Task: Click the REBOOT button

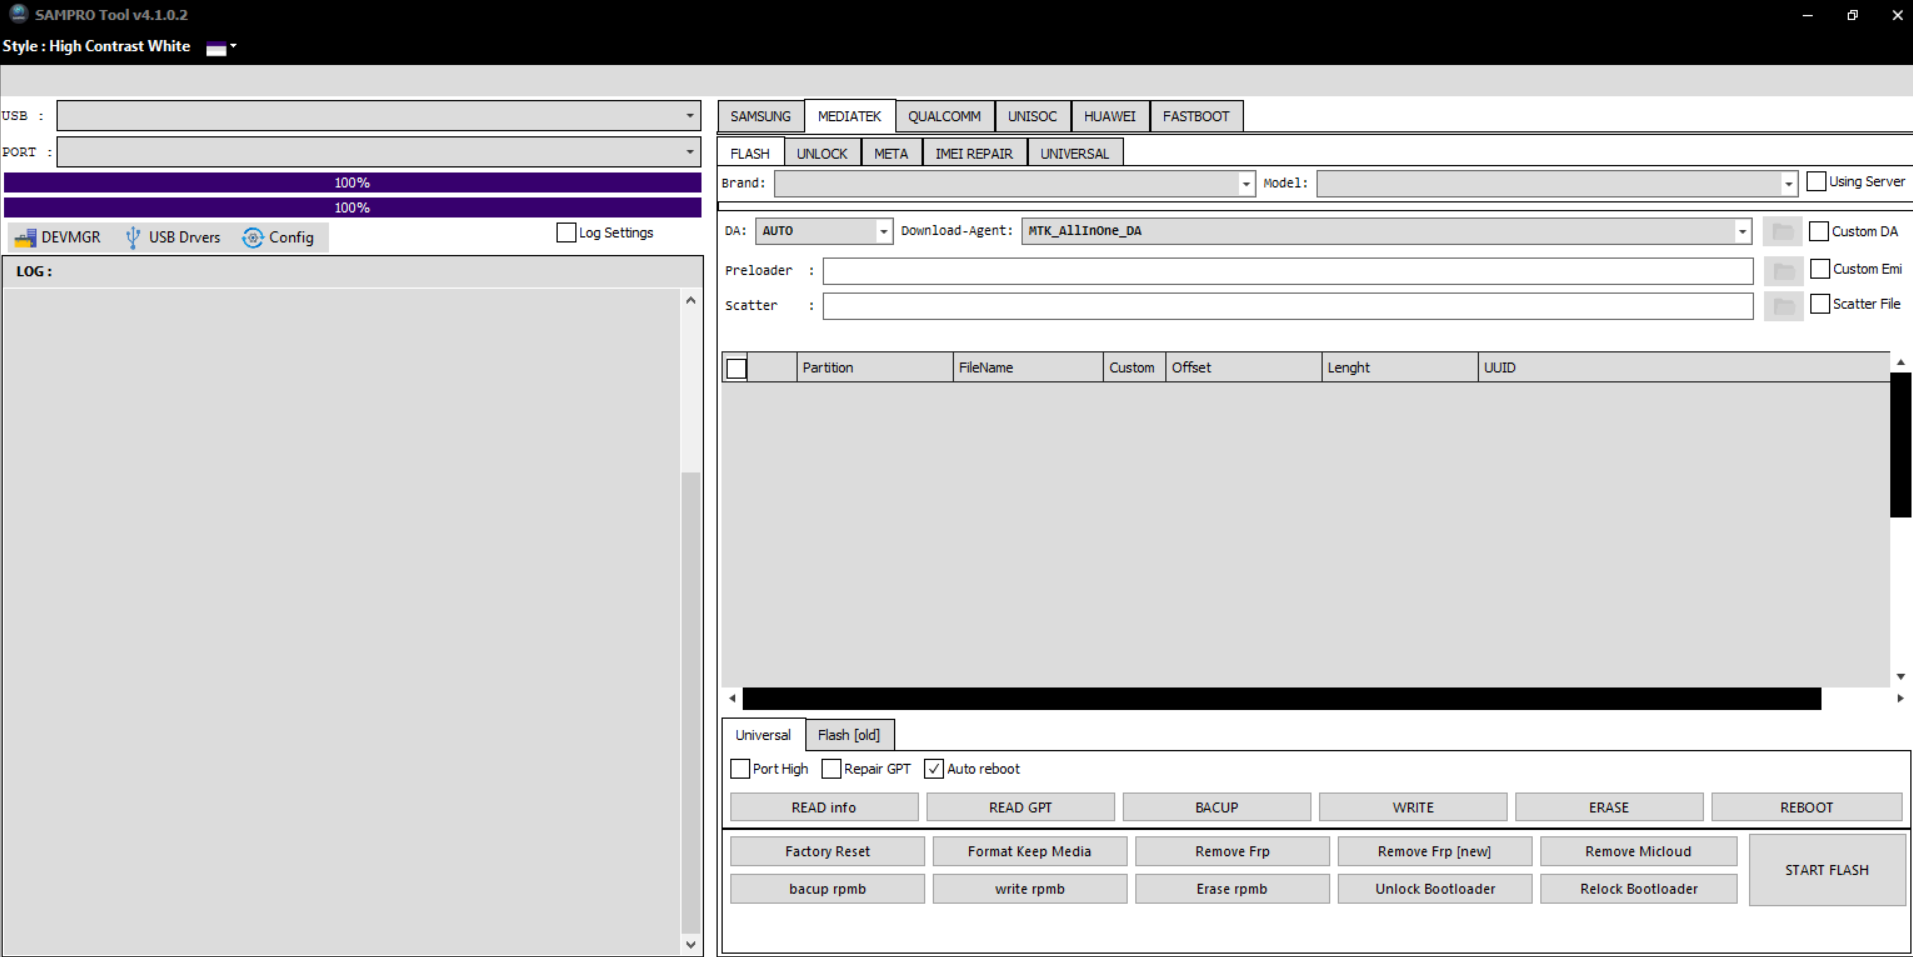Action: (1807, 807)
